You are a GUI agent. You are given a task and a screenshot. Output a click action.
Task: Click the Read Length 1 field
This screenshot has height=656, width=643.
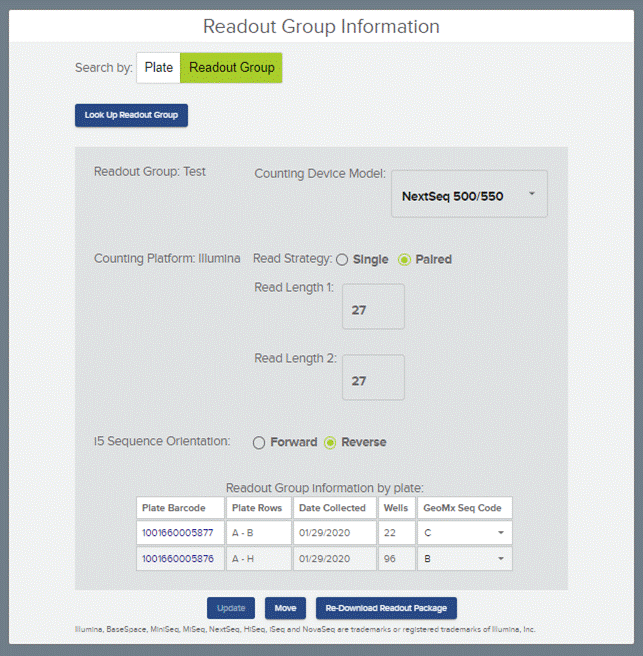373,307
